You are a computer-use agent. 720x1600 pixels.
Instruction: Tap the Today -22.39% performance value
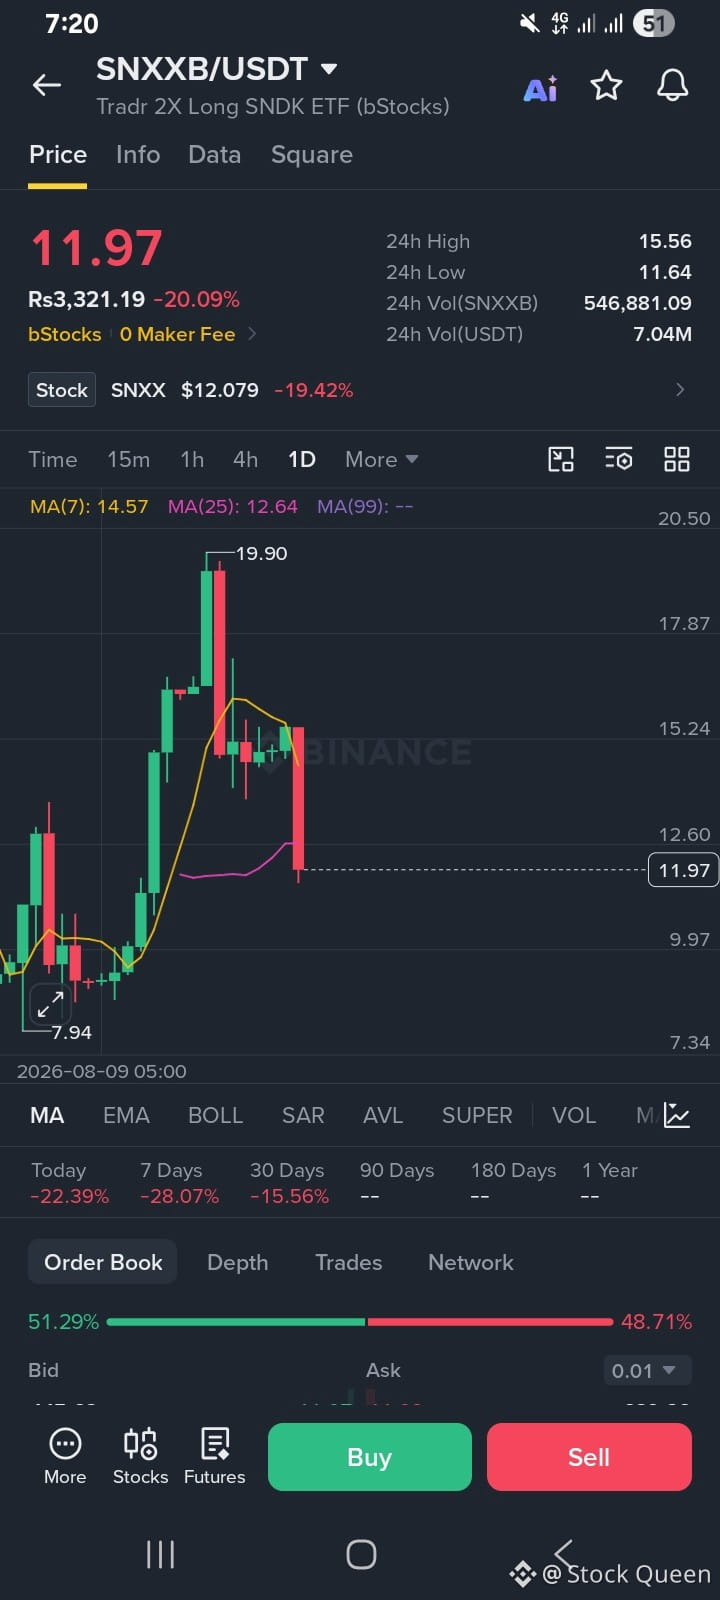(70, 1196)
